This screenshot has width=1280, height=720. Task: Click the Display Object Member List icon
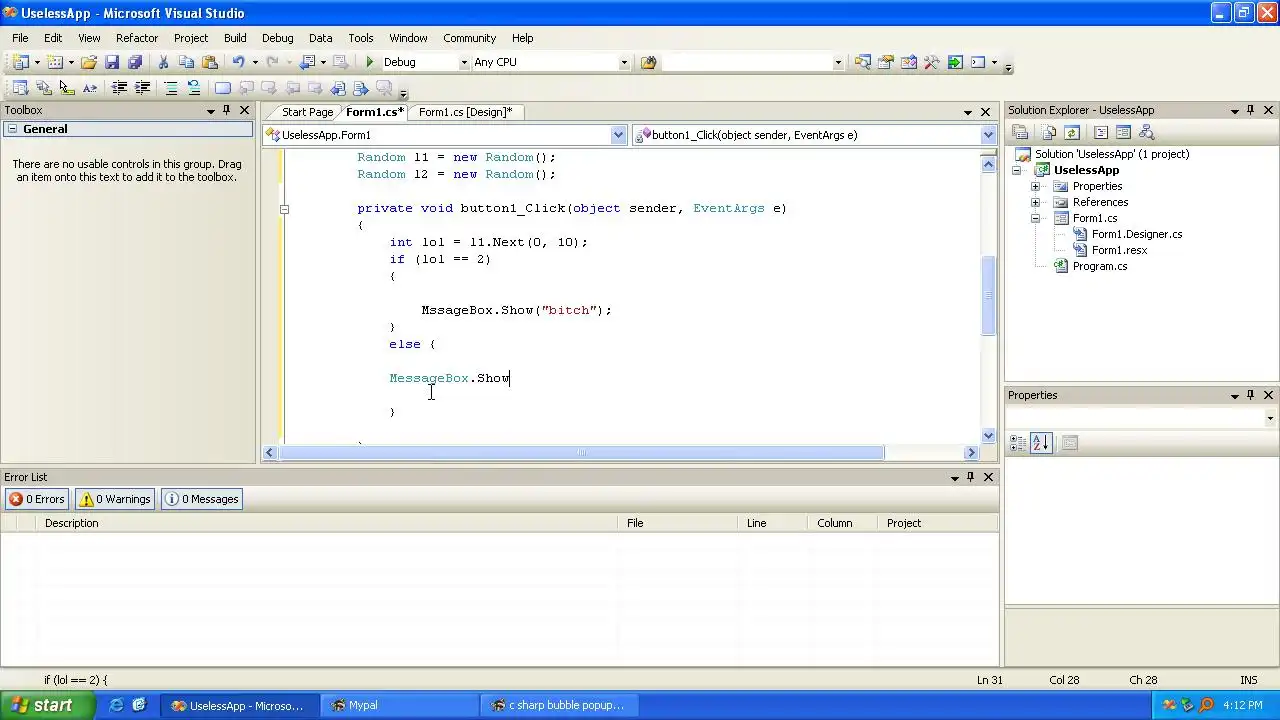pyautogui.click(x=20, y=88)
